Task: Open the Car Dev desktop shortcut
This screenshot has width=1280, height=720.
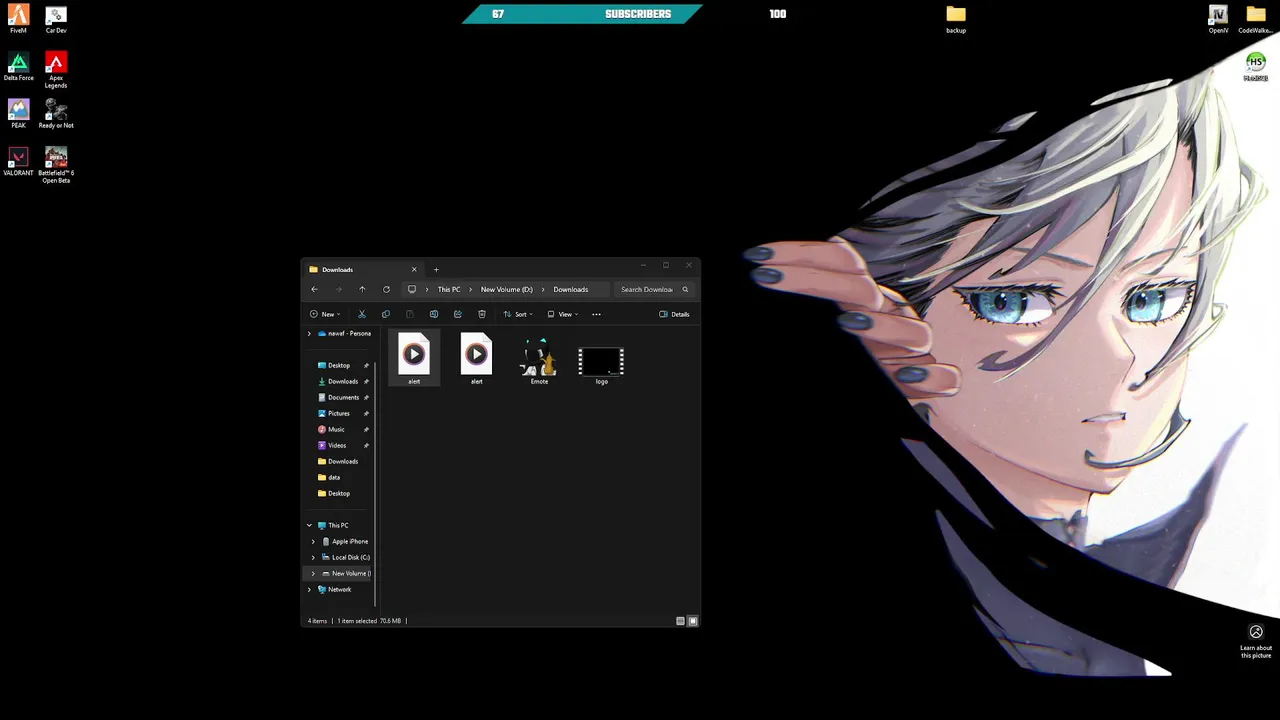Action: tap(56, 19)
